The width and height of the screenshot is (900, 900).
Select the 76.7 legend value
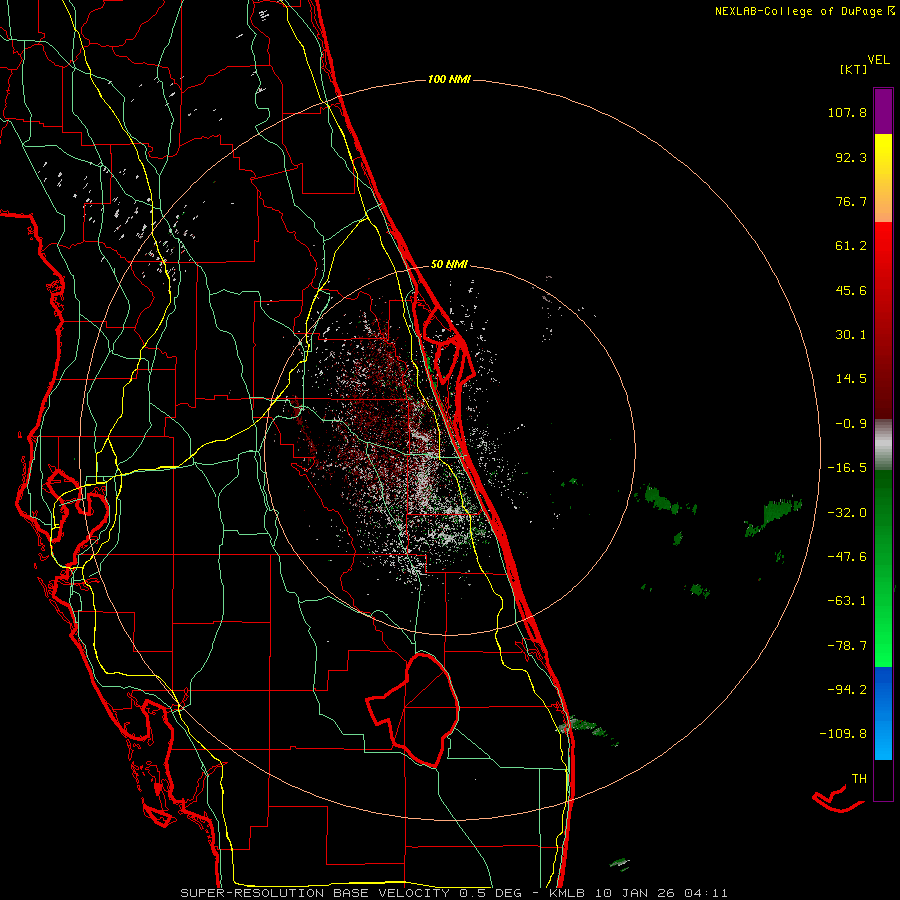point(851,201)
